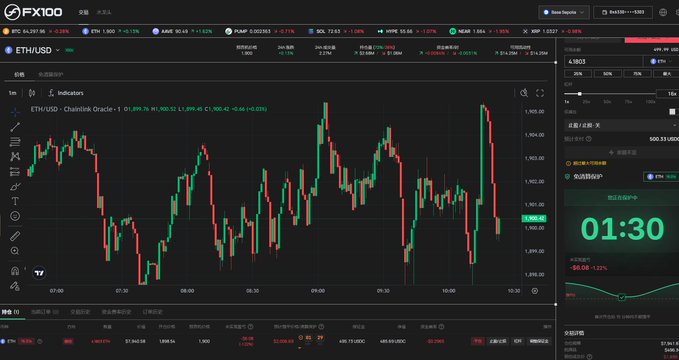Open the Base Sepolia network dropdown
Screen dimensions: 679x360
pyautogui.click(x=564, y=12)
